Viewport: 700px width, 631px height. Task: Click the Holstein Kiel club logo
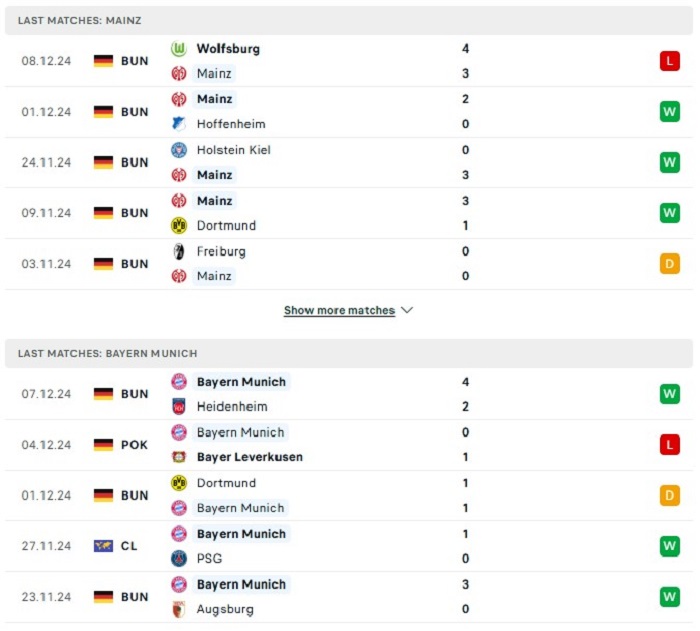(x=179, y=150)
